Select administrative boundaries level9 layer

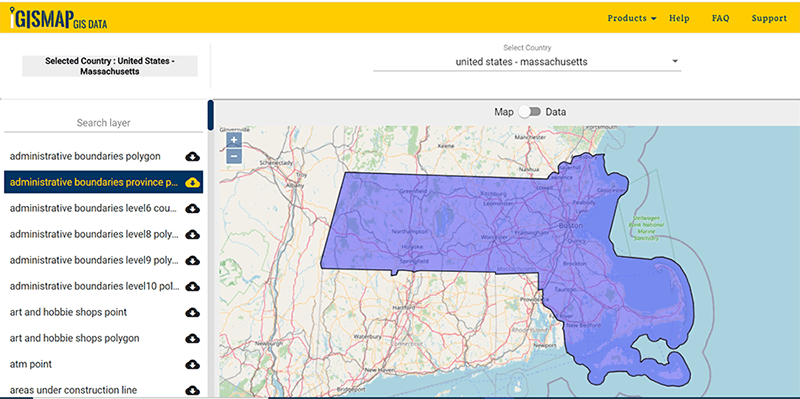coord(94,260)
